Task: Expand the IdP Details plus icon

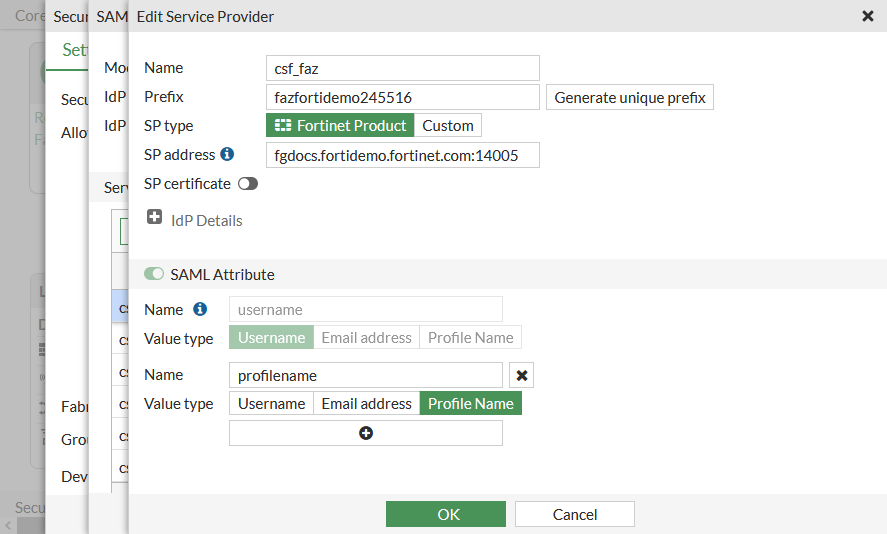Action: [x=155, y=218]
